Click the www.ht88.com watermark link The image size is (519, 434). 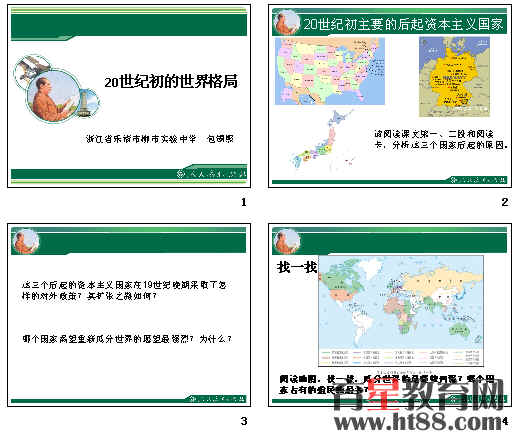(x=418, y=422)
